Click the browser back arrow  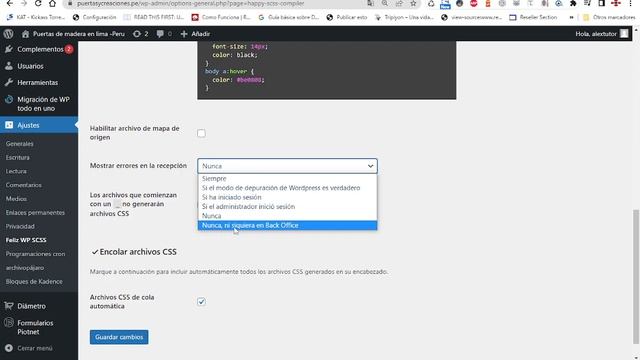(9, 3)
